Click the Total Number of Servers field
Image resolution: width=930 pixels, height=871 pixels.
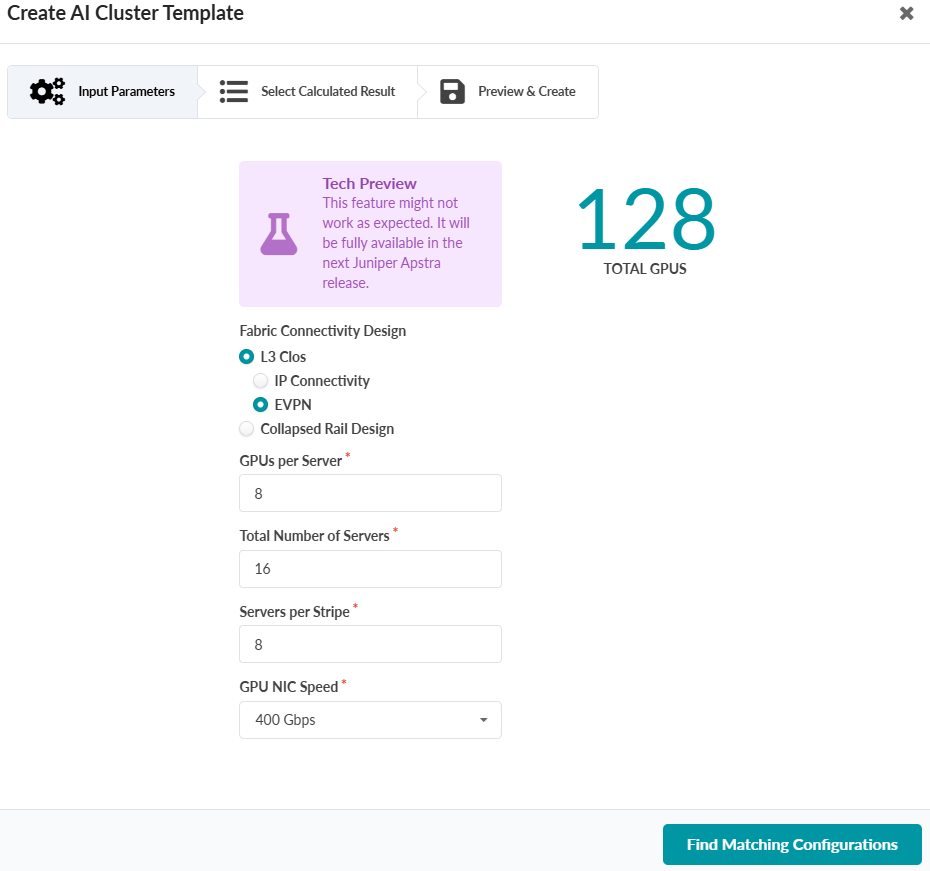pos(370,569)
